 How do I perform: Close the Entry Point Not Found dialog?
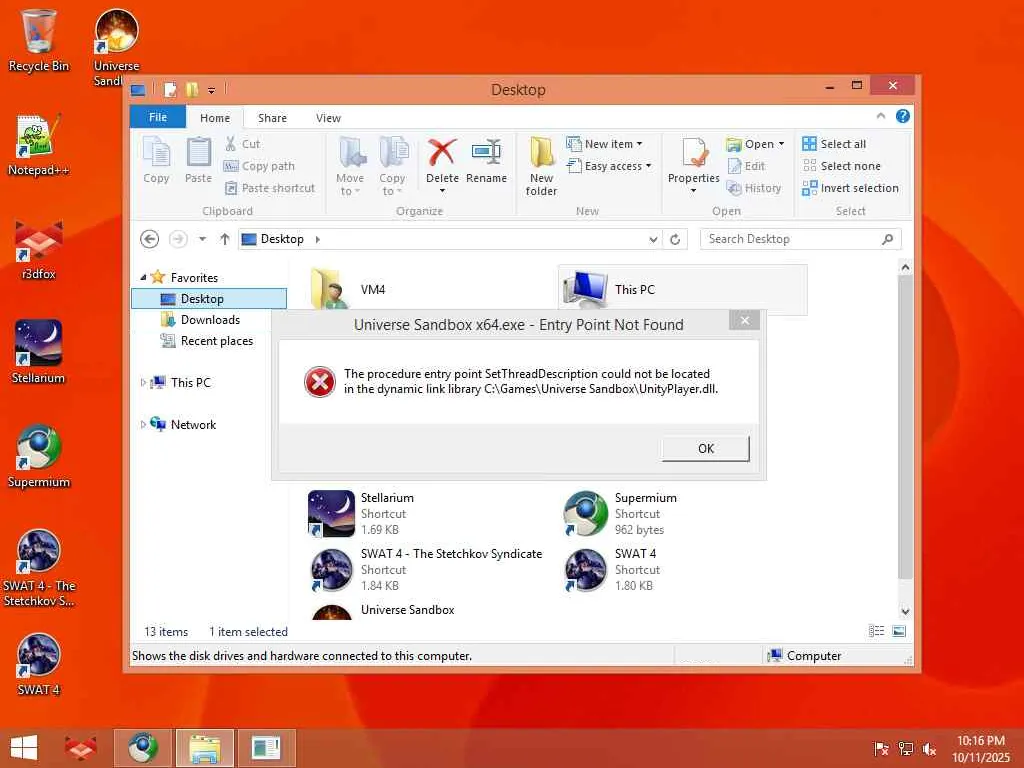pos(744,320)
